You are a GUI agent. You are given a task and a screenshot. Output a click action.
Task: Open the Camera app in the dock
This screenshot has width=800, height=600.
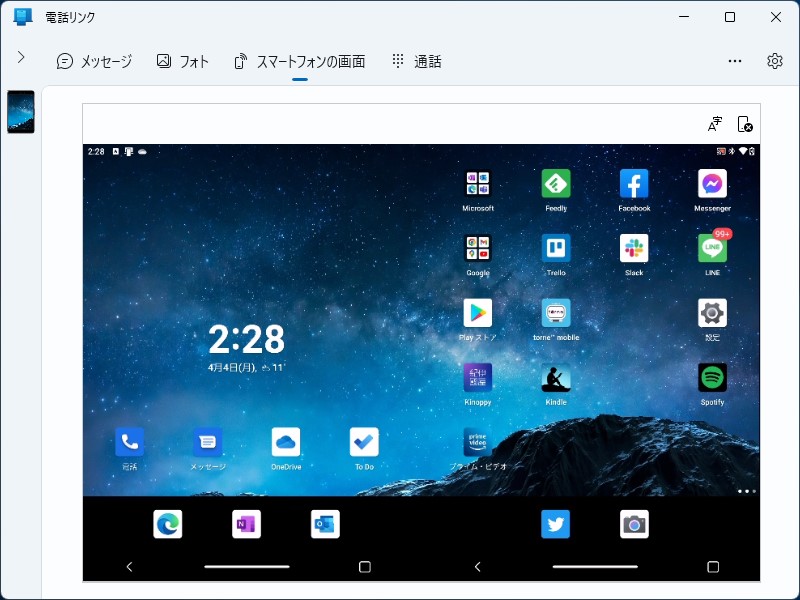coord(632,523)
